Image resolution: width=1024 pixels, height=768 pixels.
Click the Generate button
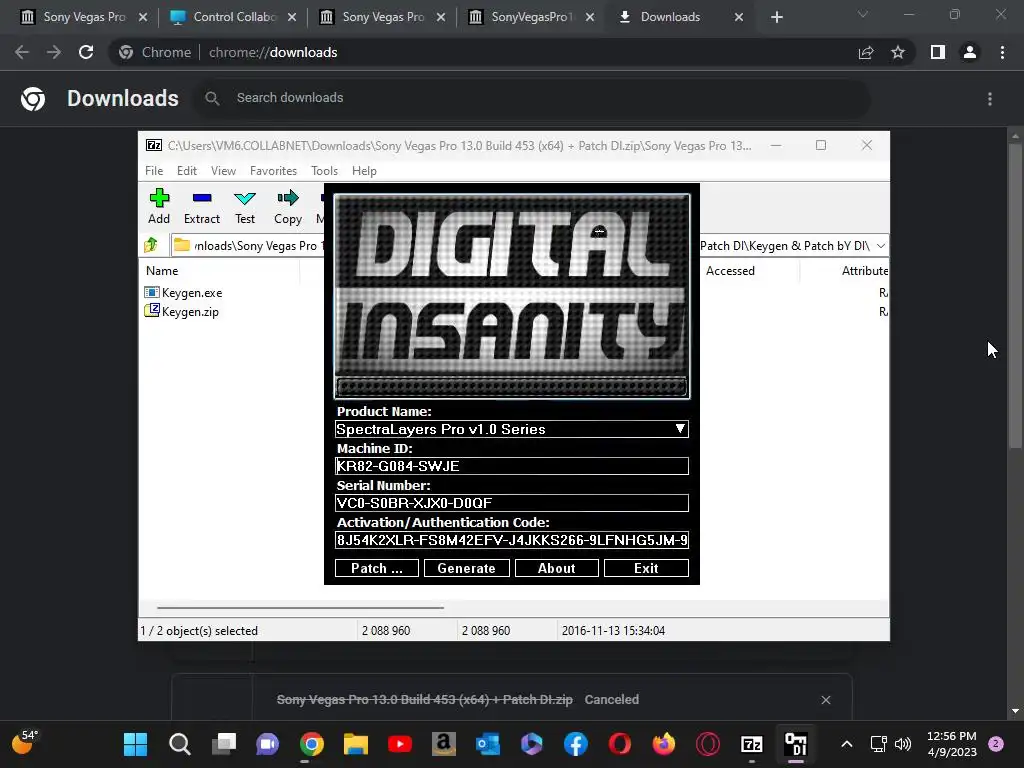466,568
